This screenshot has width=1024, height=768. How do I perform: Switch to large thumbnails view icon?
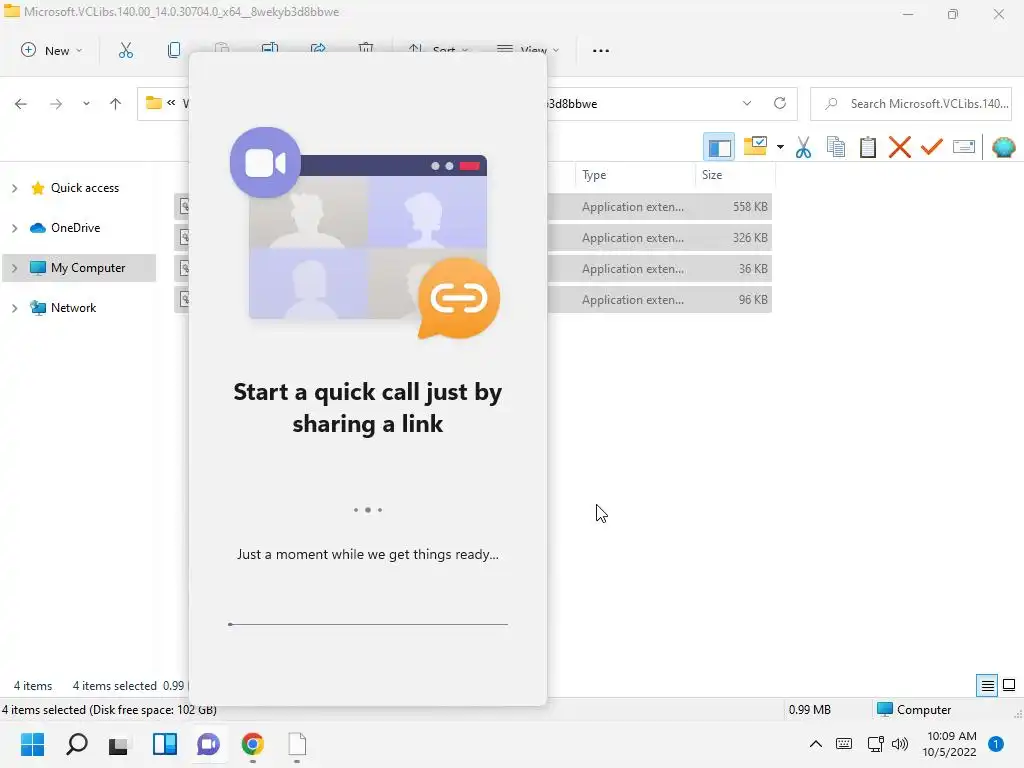[x=1009, y=685]
